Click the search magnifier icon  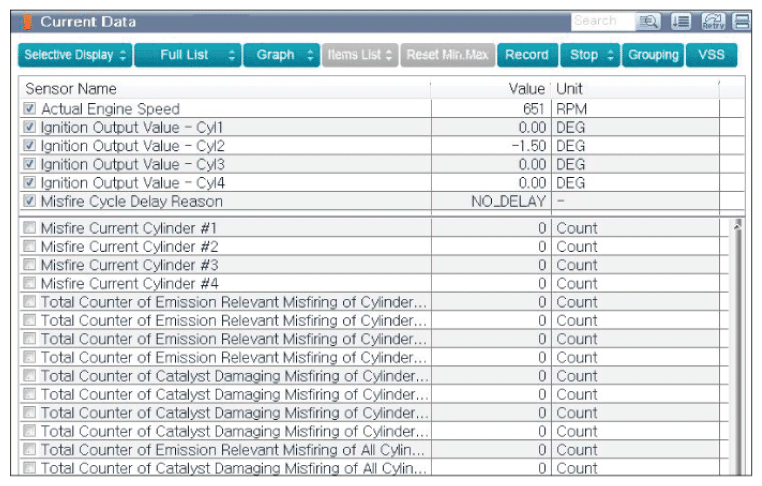(x=648, y=21)
